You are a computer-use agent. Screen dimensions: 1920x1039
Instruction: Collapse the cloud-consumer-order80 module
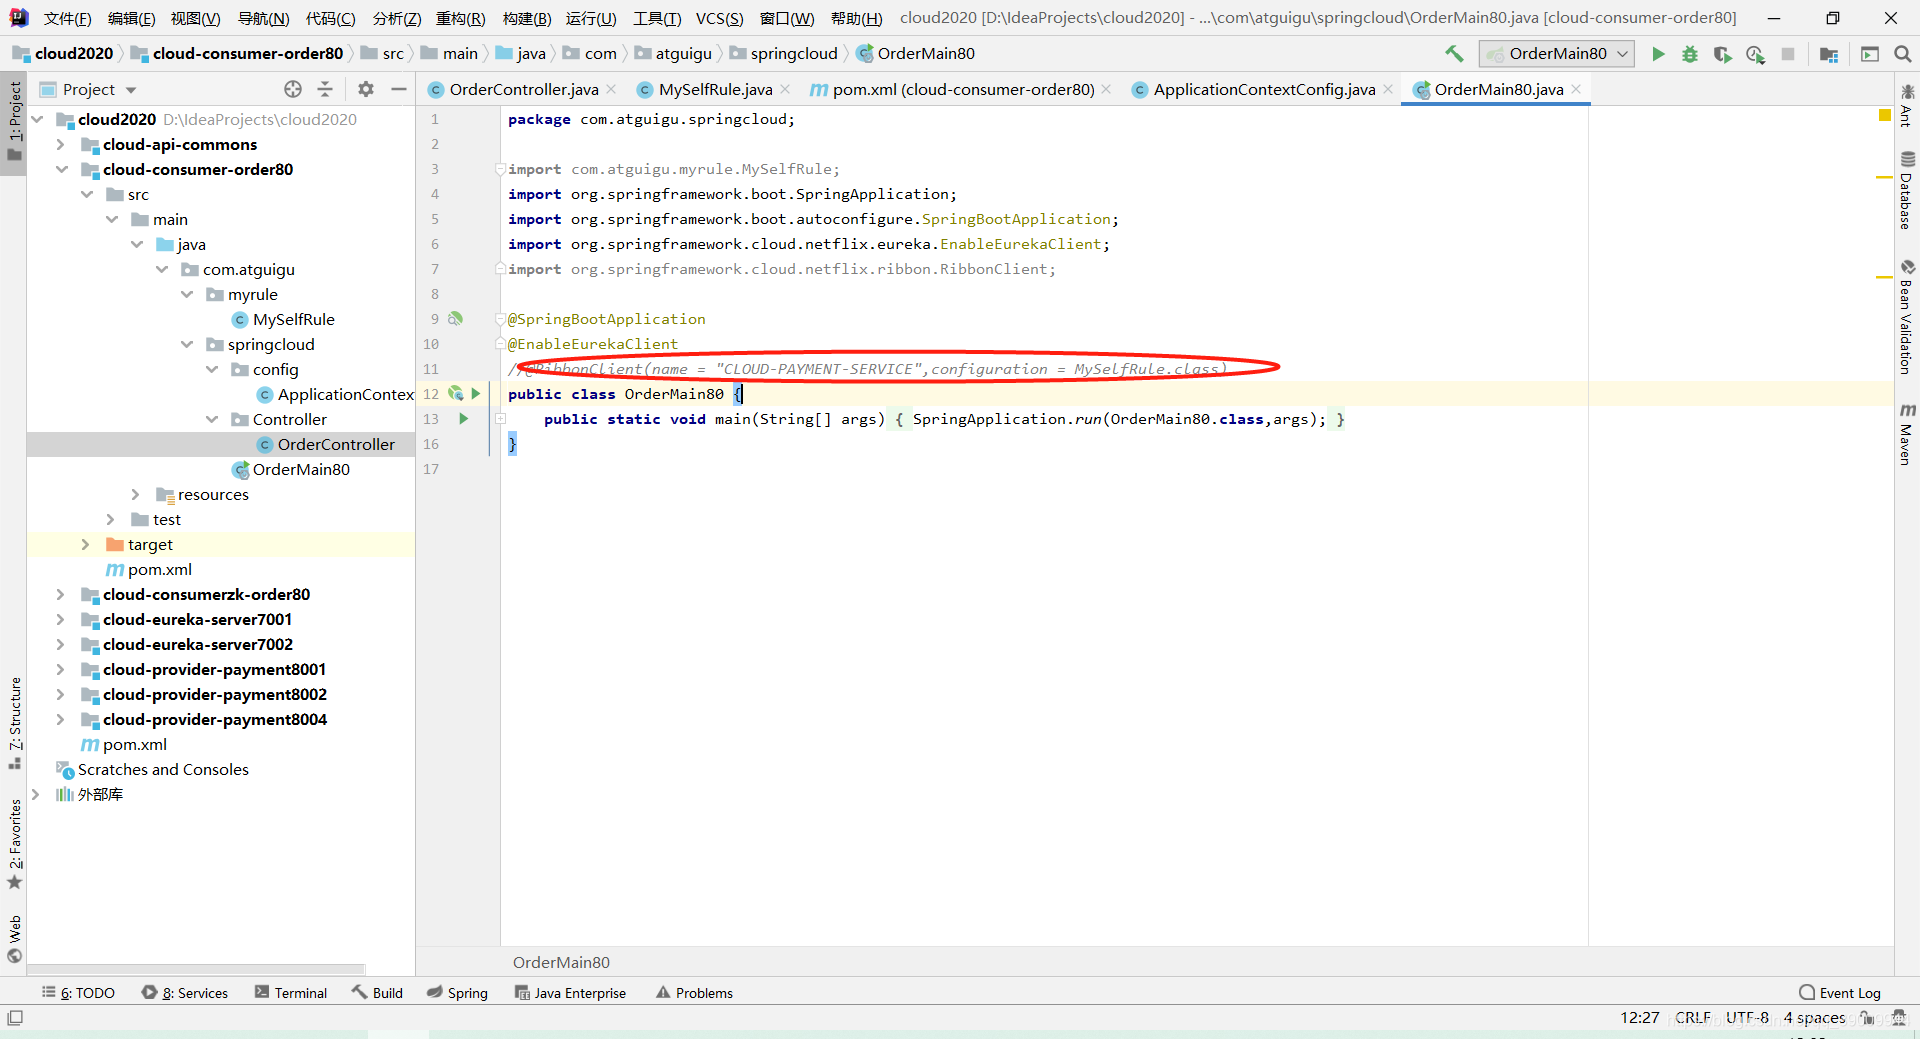click(62, 169)
